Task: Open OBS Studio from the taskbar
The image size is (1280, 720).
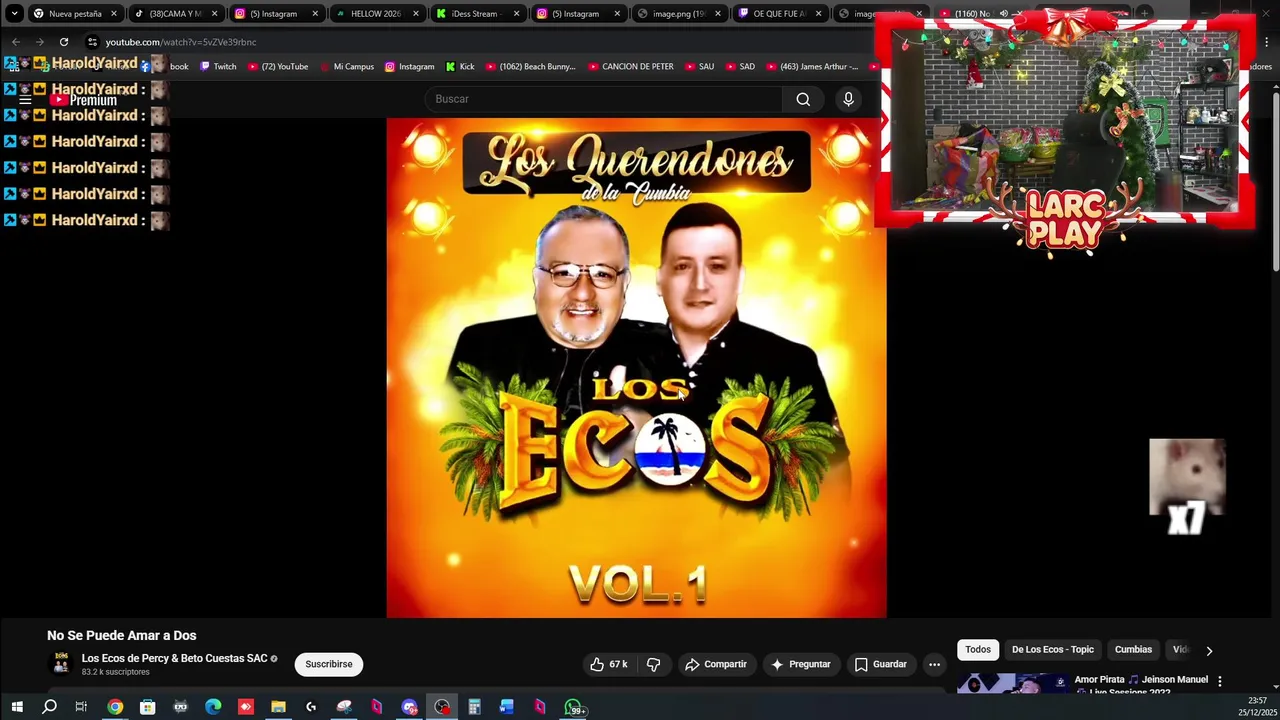Action: click(x=442, y=707)
